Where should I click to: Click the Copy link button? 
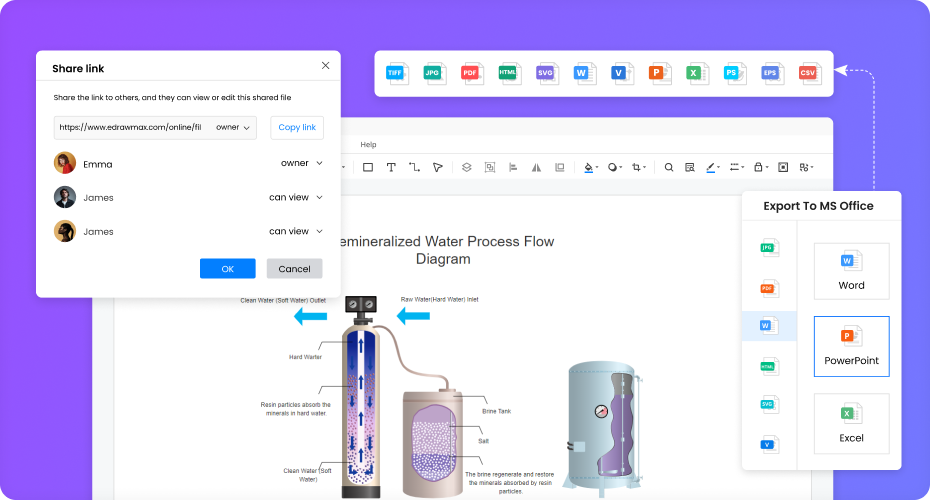297,127
